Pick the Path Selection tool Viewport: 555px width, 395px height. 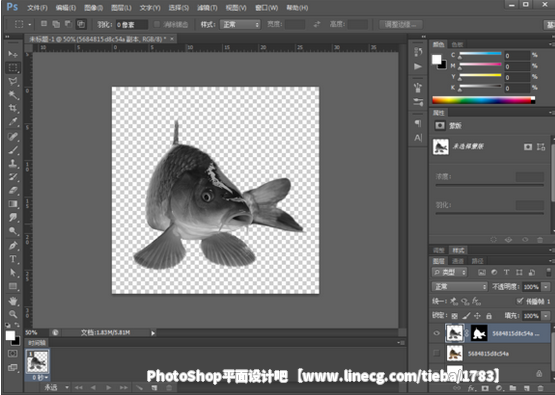pos(13,273)
